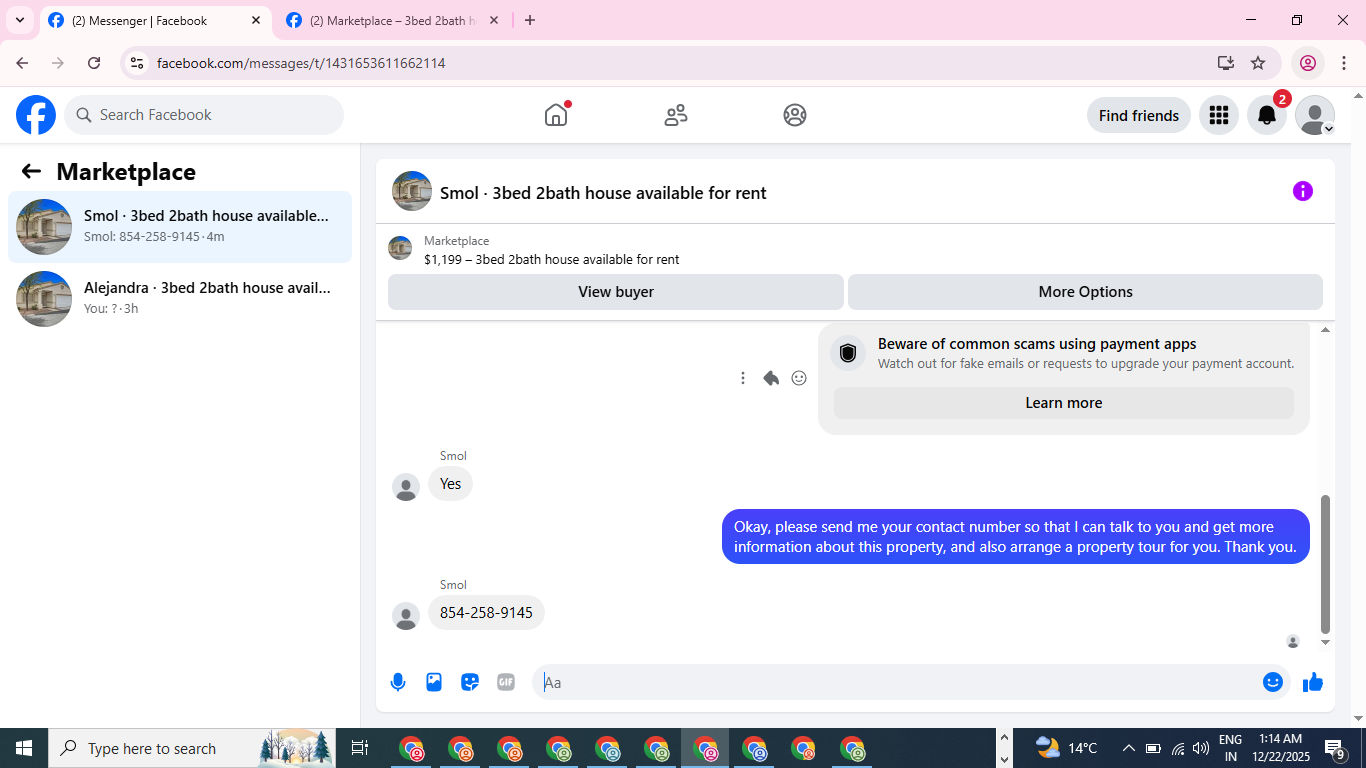Viewport: 1366px width, 768px height.
Task: Click Learn more about payment scams
Action: [x=1064, y=403]
